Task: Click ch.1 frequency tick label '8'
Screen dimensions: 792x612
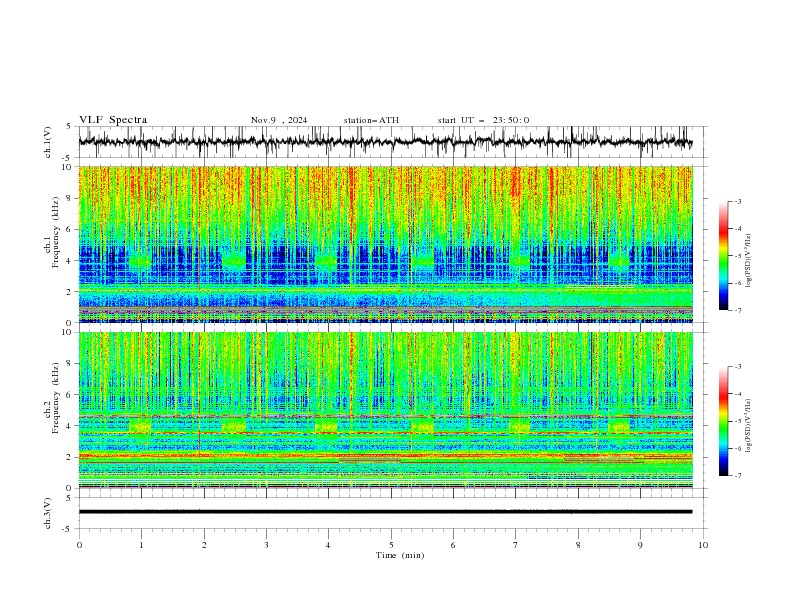Action: [x=70, y=198]
